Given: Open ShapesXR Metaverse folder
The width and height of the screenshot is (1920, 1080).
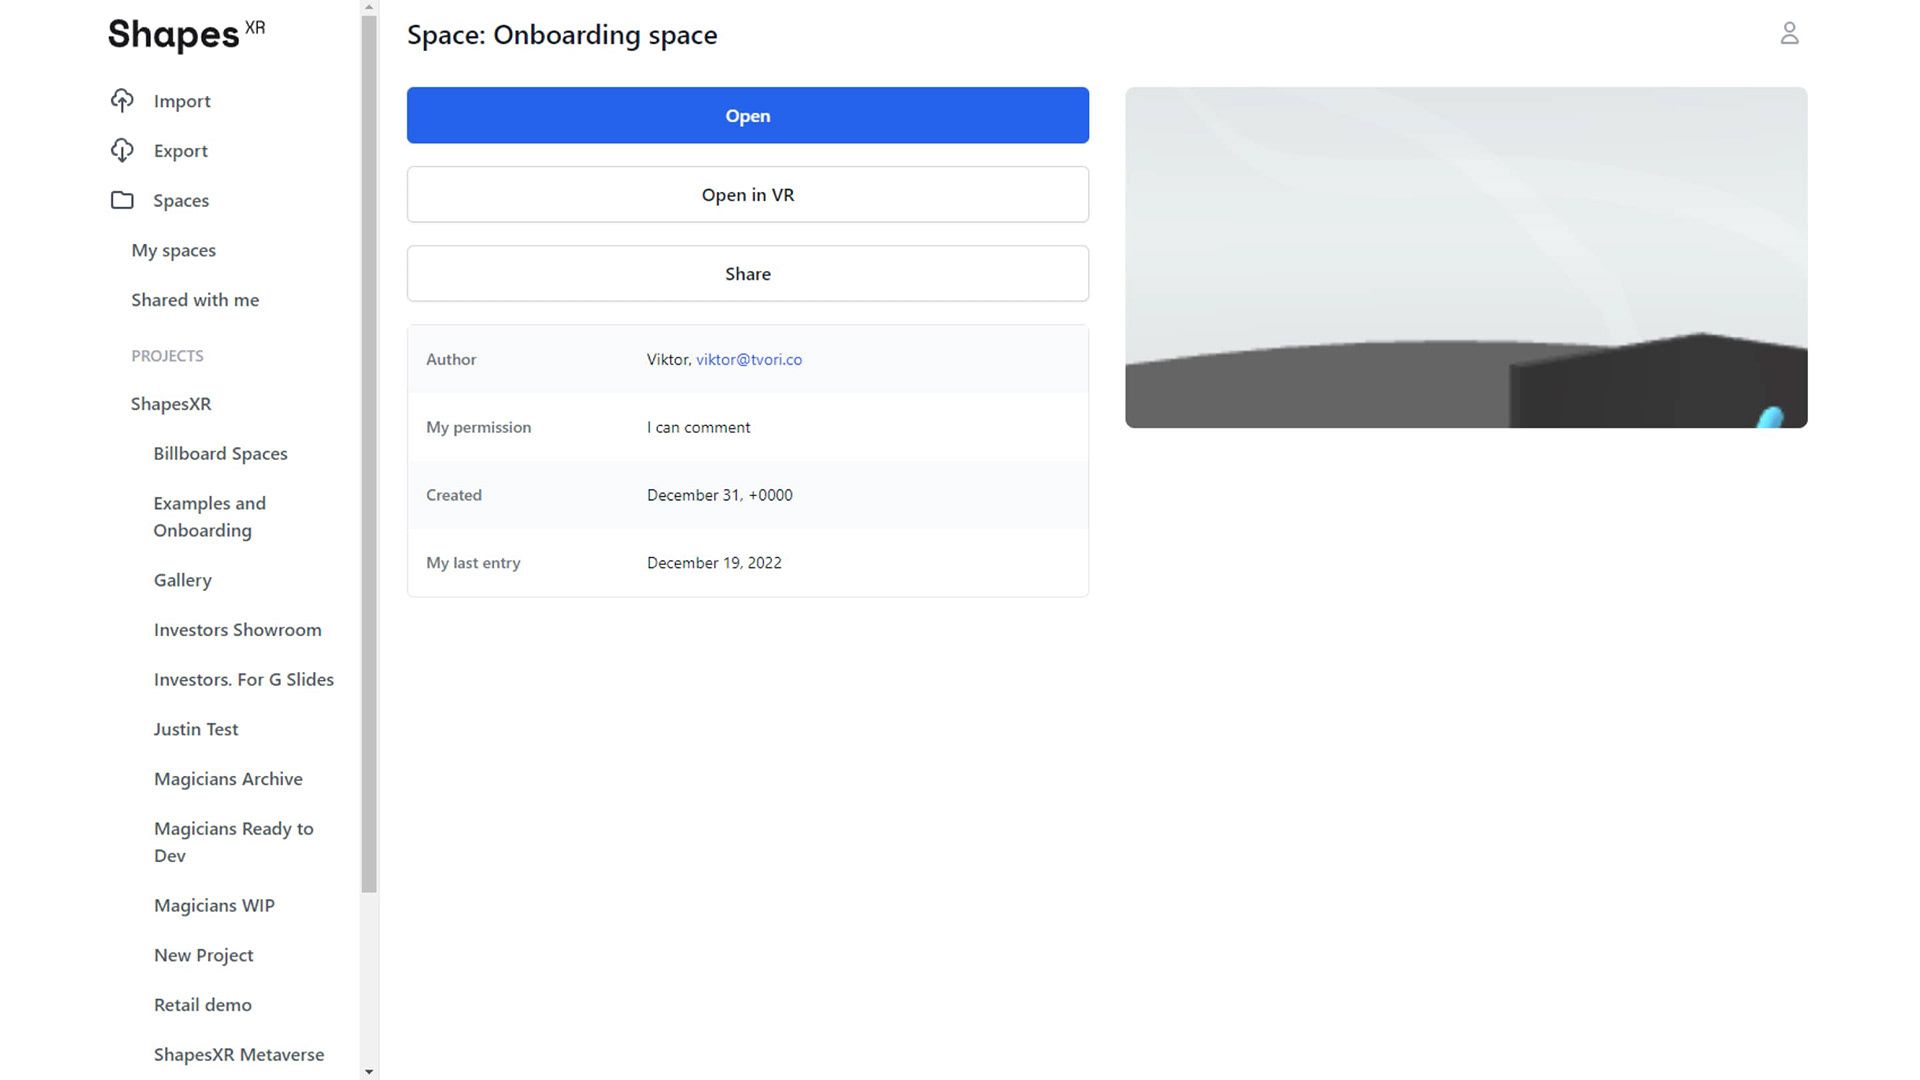Looking at the screenshot, I should (239, 1055).
